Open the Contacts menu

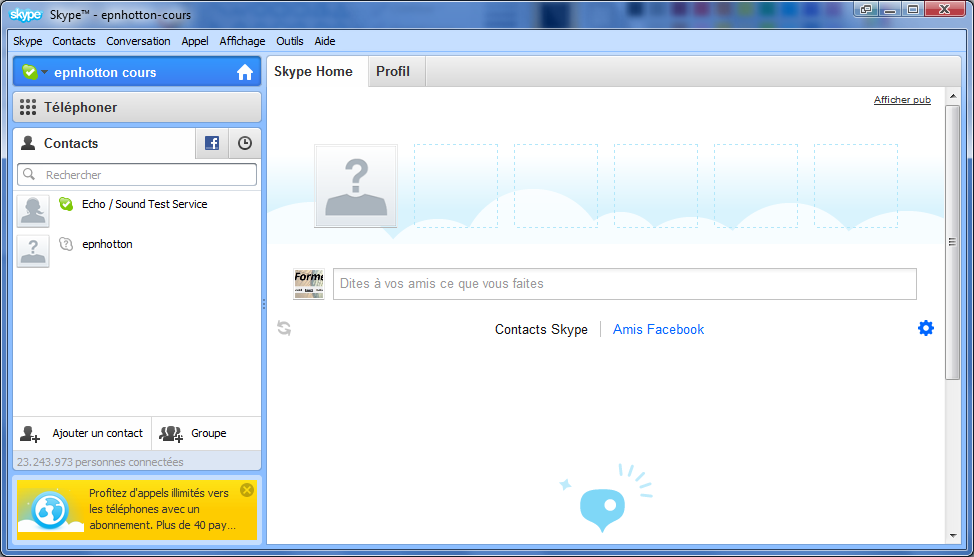tap(74, 41)
